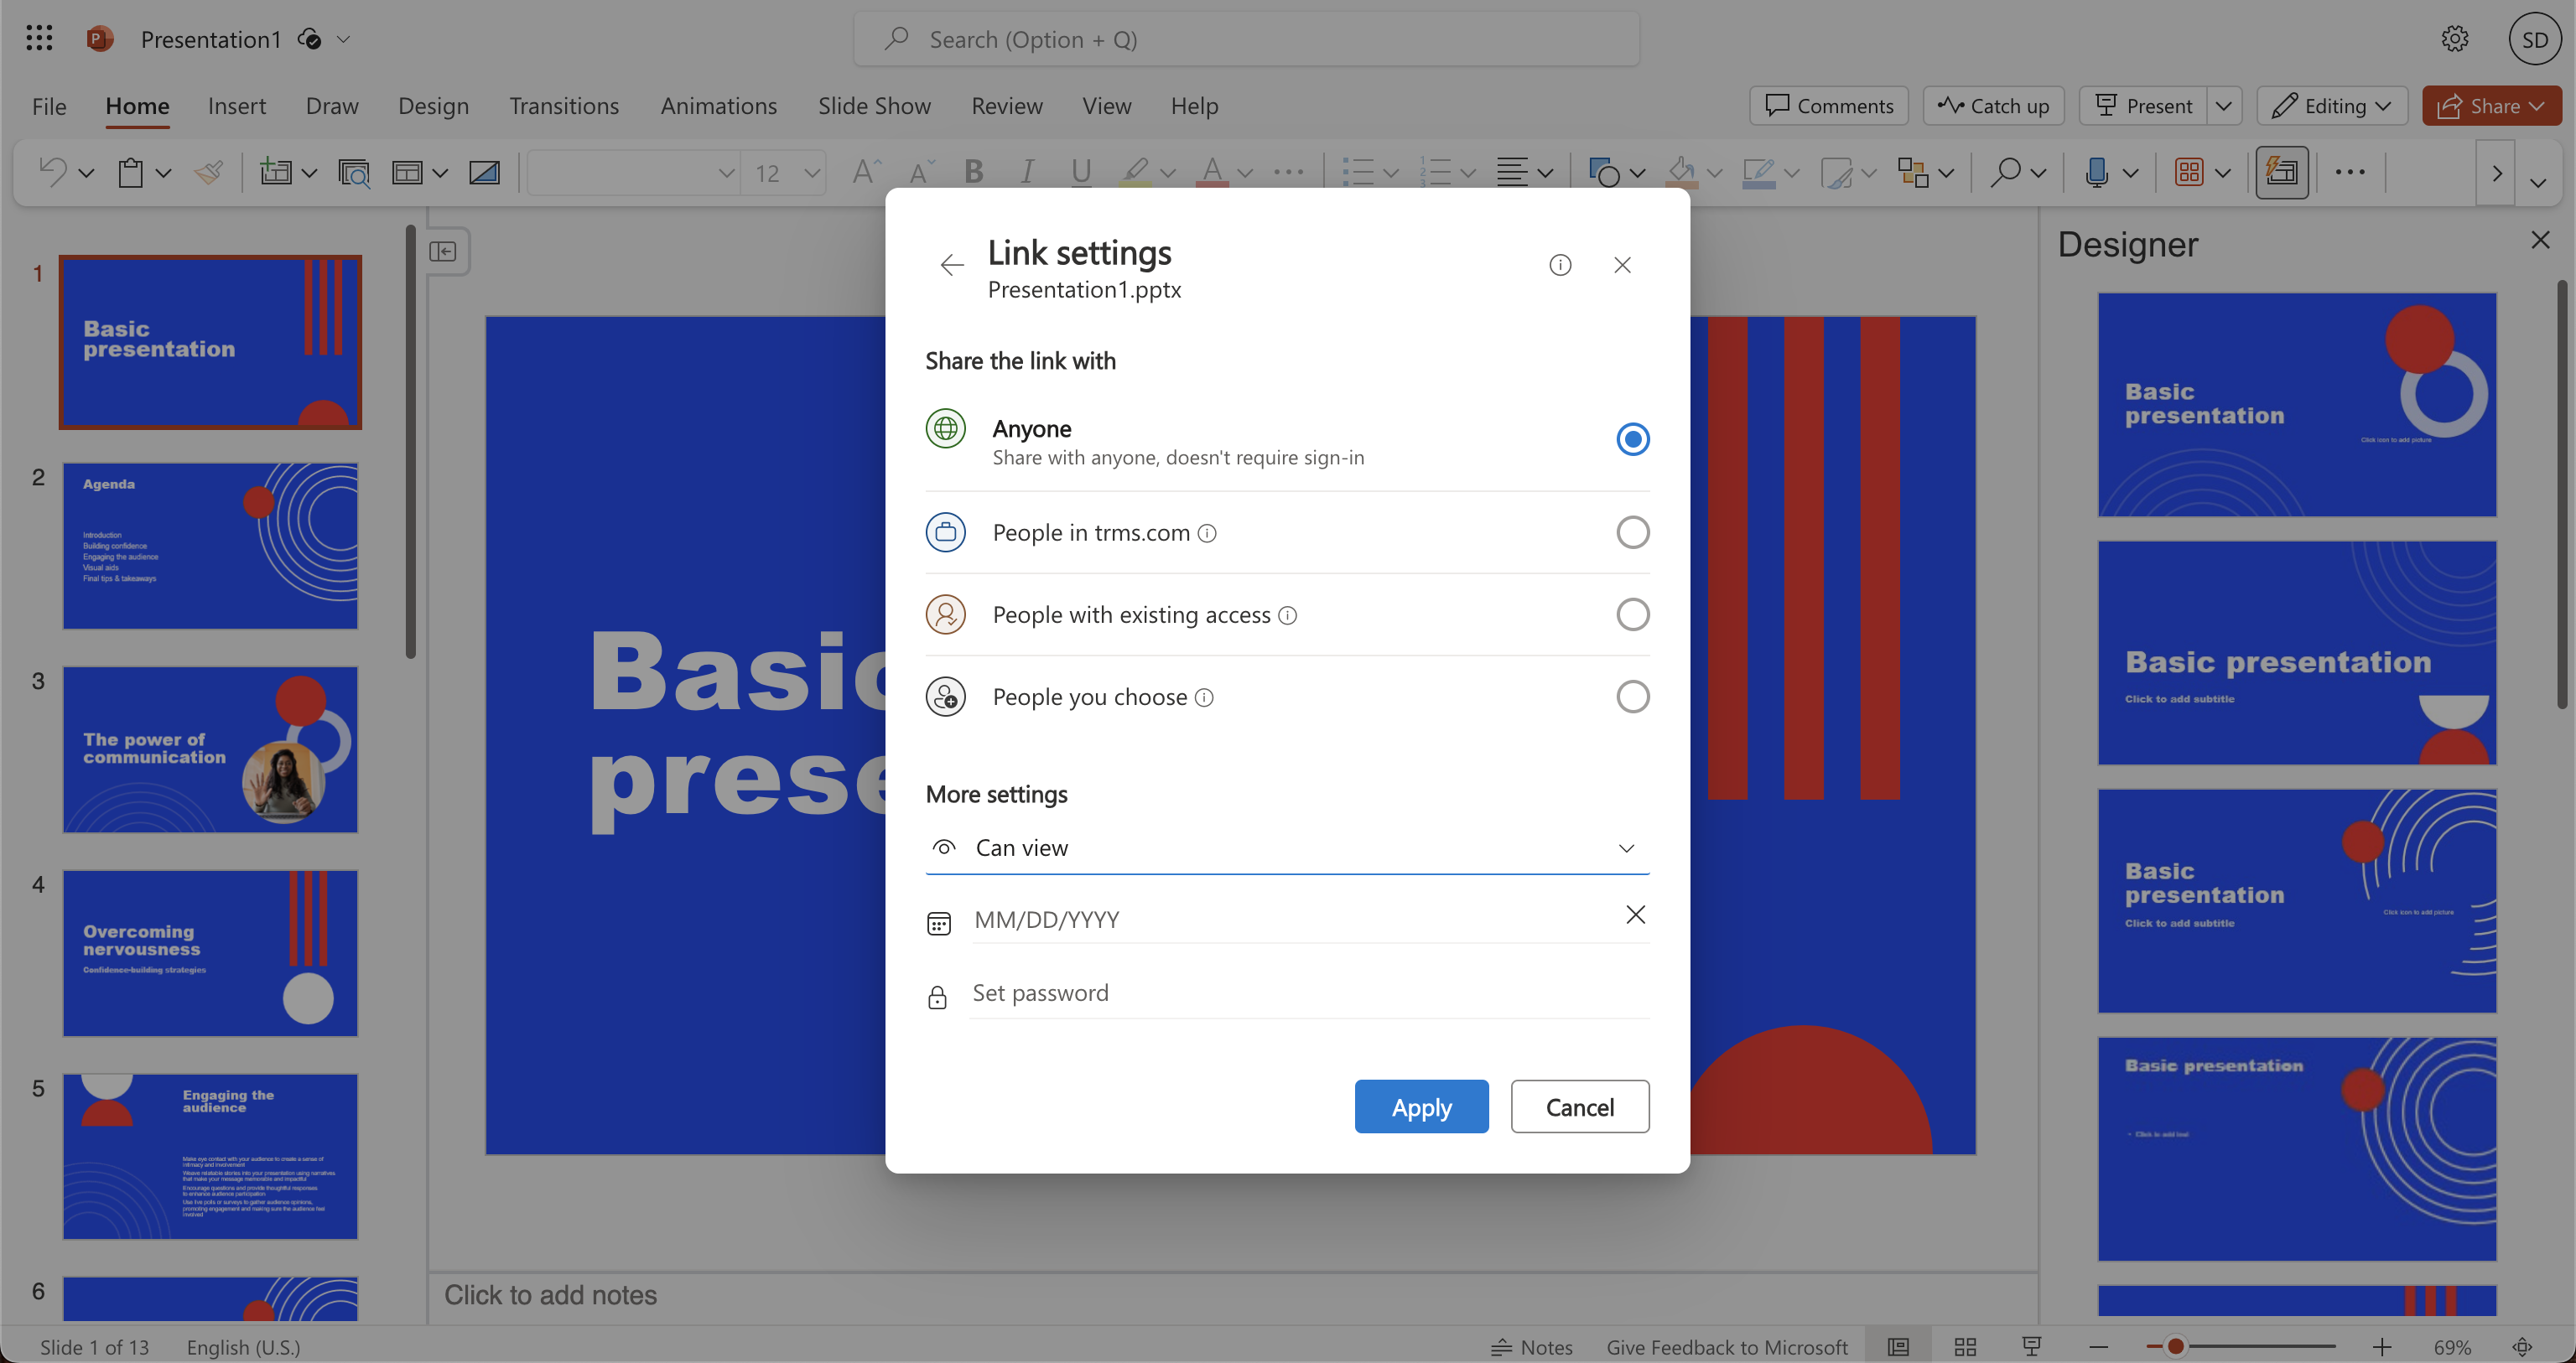Click the Cancel button

point(1579,1106)
